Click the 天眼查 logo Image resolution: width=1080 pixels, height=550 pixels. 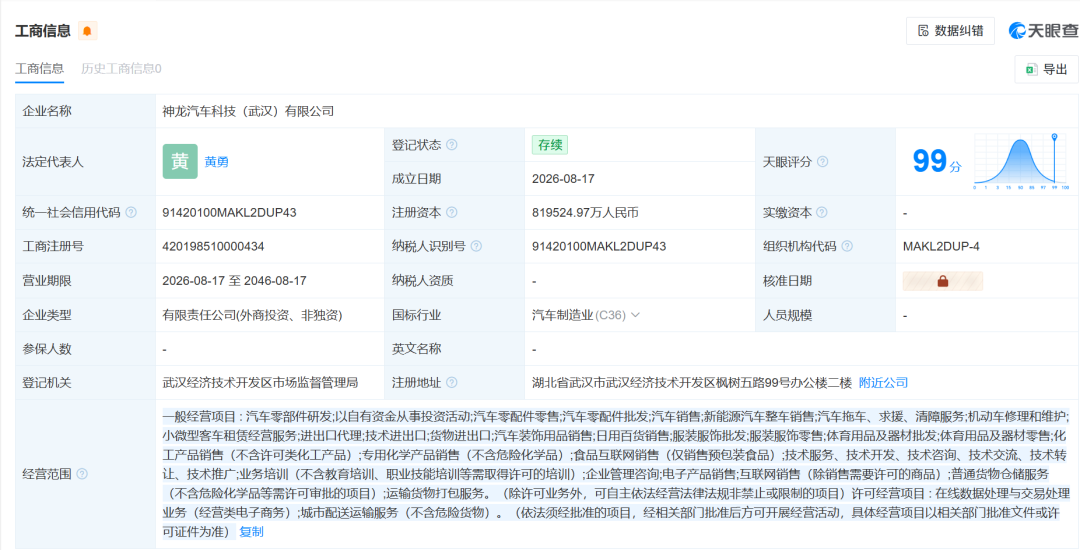coord(1043,30)
